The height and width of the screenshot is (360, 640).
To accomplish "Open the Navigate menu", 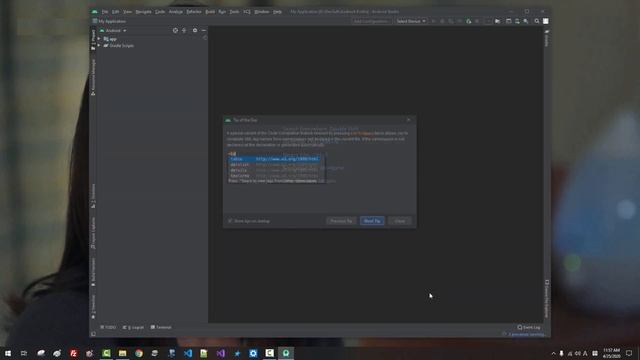I will tap(143, 12).
